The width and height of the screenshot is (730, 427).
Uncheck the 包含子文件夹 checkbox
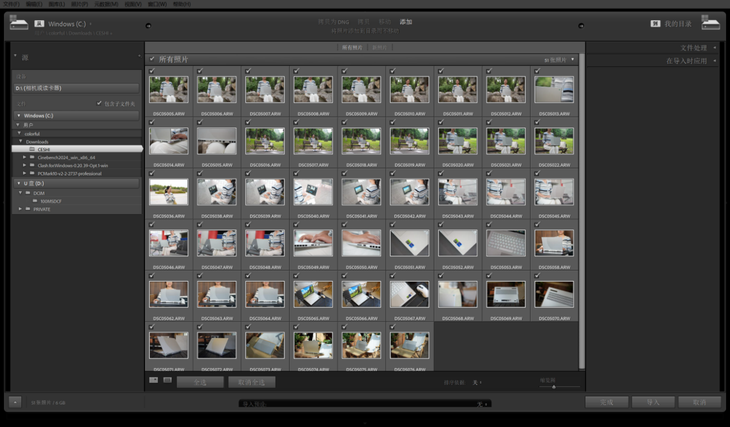click(99, 103)
